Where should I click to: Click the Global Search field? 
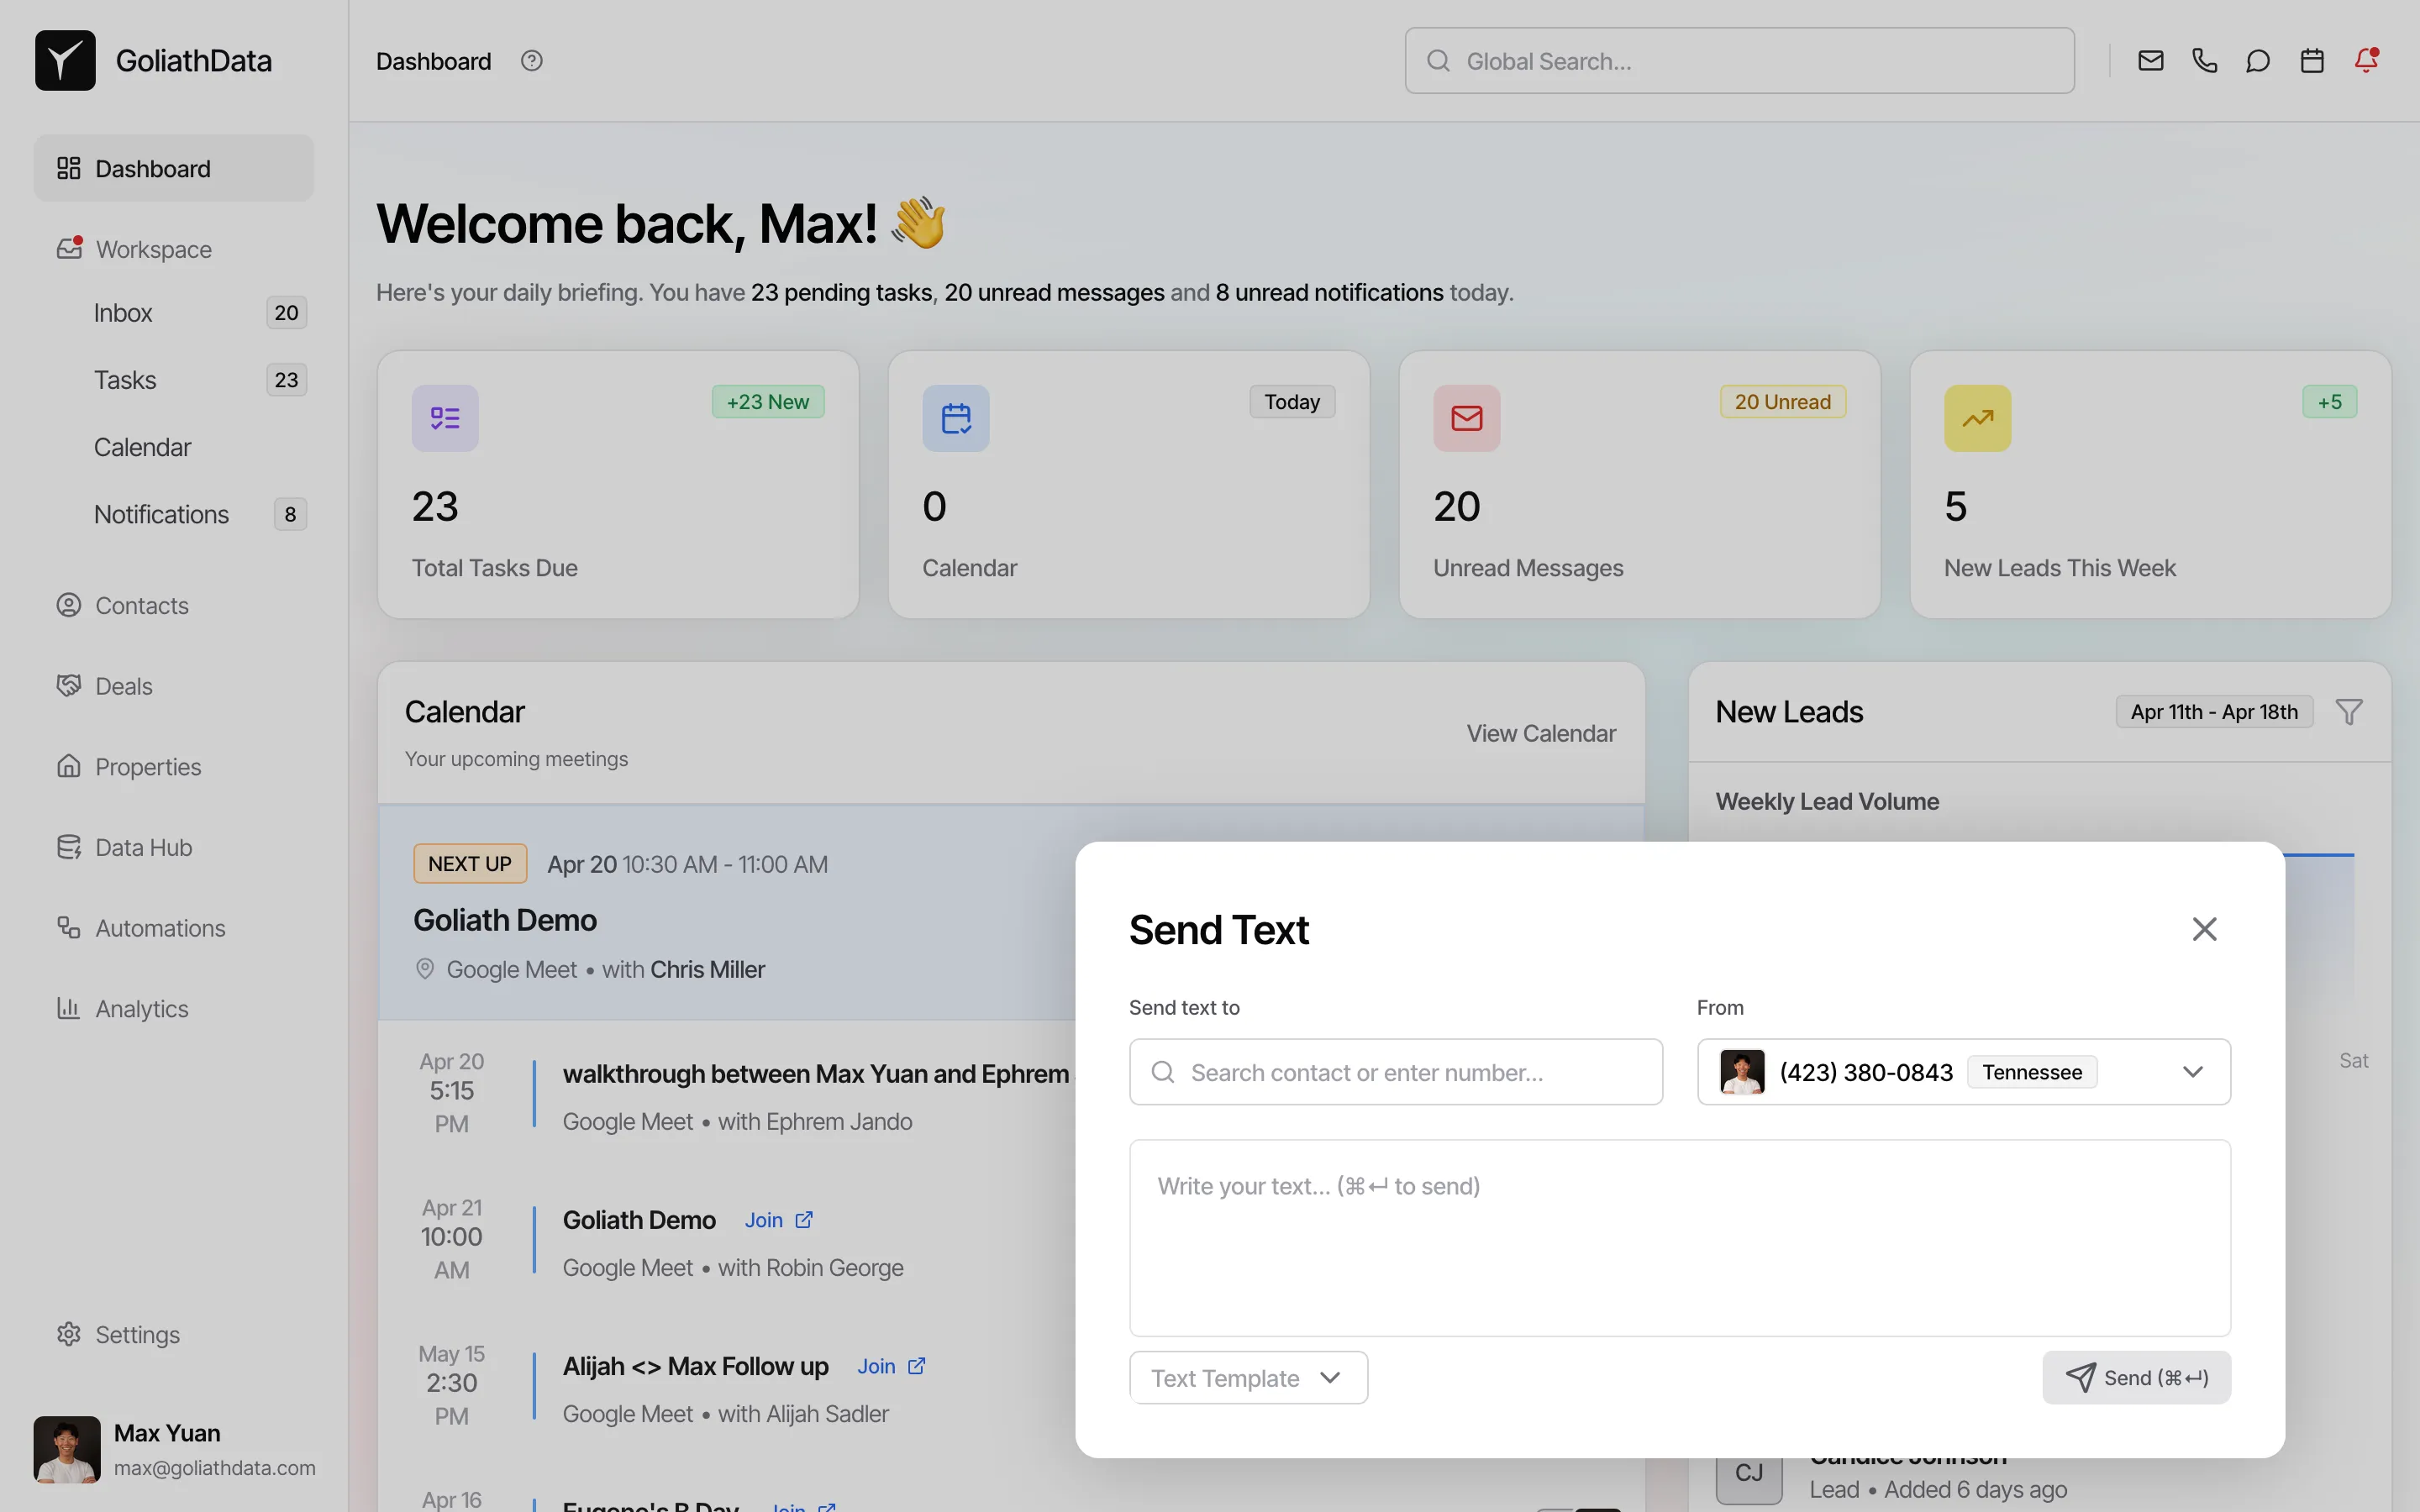tap(1740, 61)
